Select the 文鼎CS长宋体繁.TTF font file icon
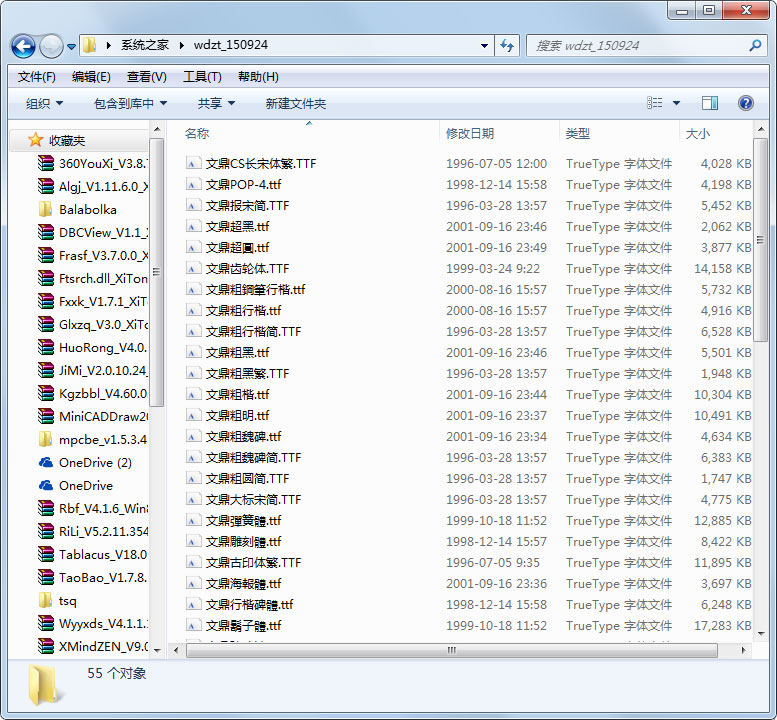This screenshot has width=777, height=720. pyautogui.click(x=193, y=163)
